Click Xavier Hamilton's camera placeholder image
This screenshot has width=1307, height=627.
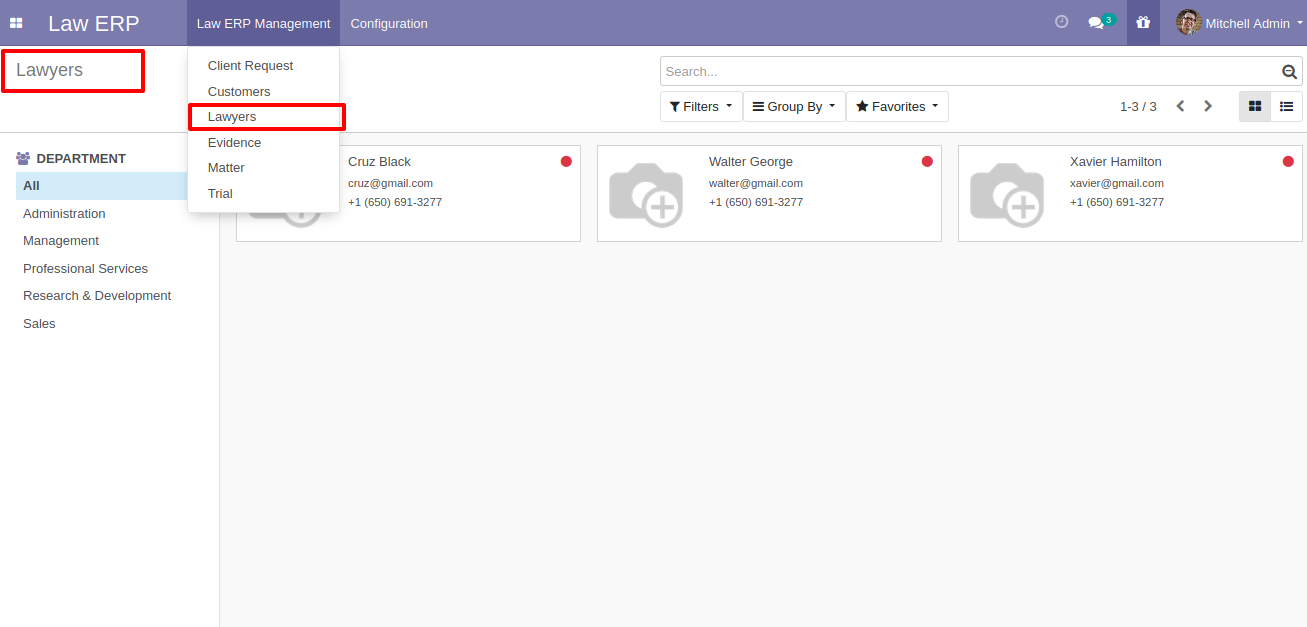click(x=1007, y=193)
